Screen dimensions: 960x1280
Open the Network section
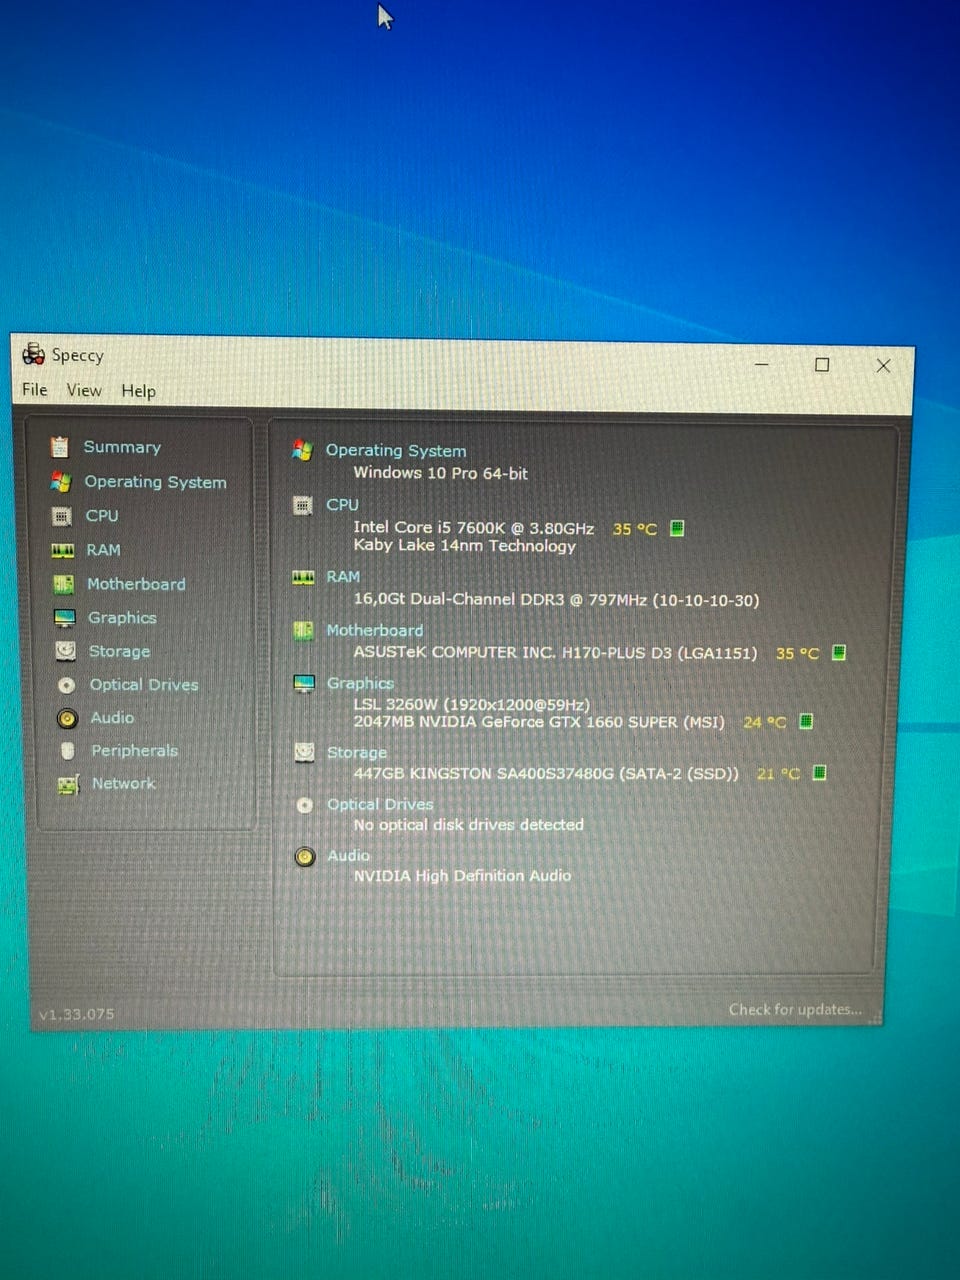click(124, 784)
